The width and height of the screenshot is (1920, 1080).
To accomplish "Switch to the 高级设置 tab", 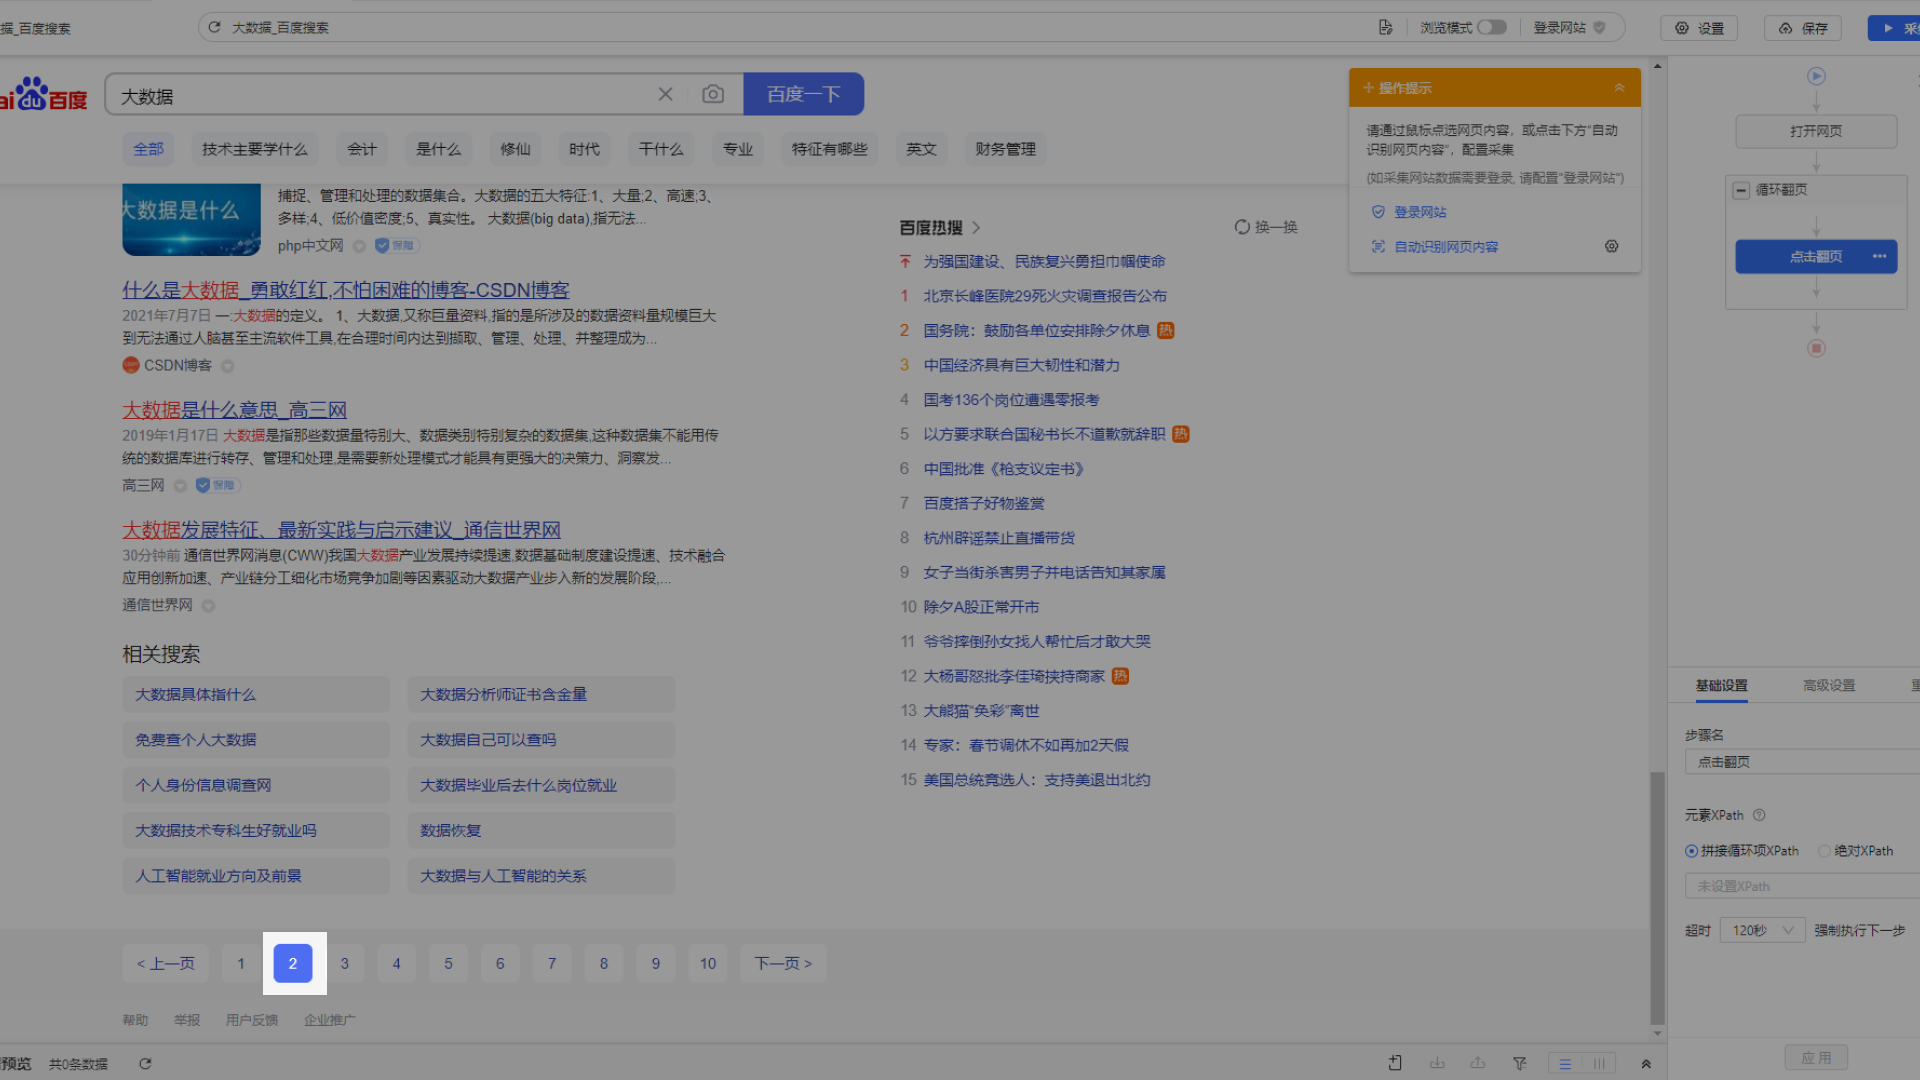I will [x=1828, y=685].
